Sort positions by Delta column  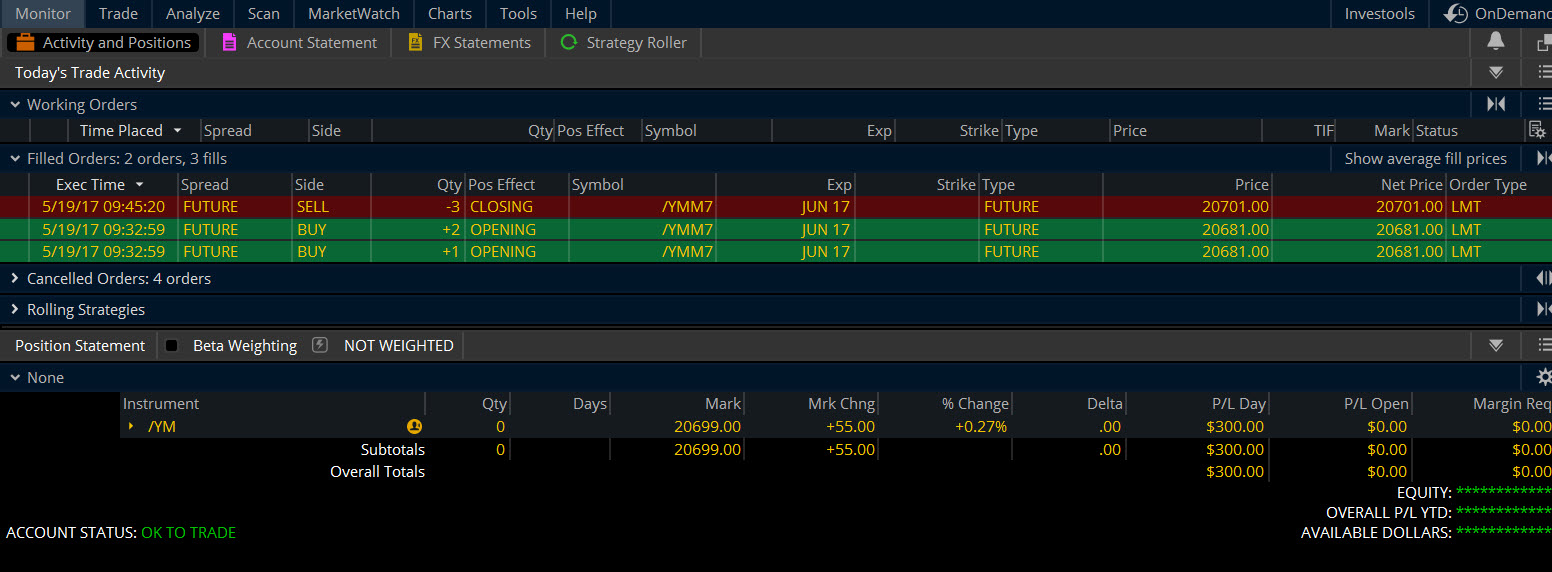coord(1105,403)
